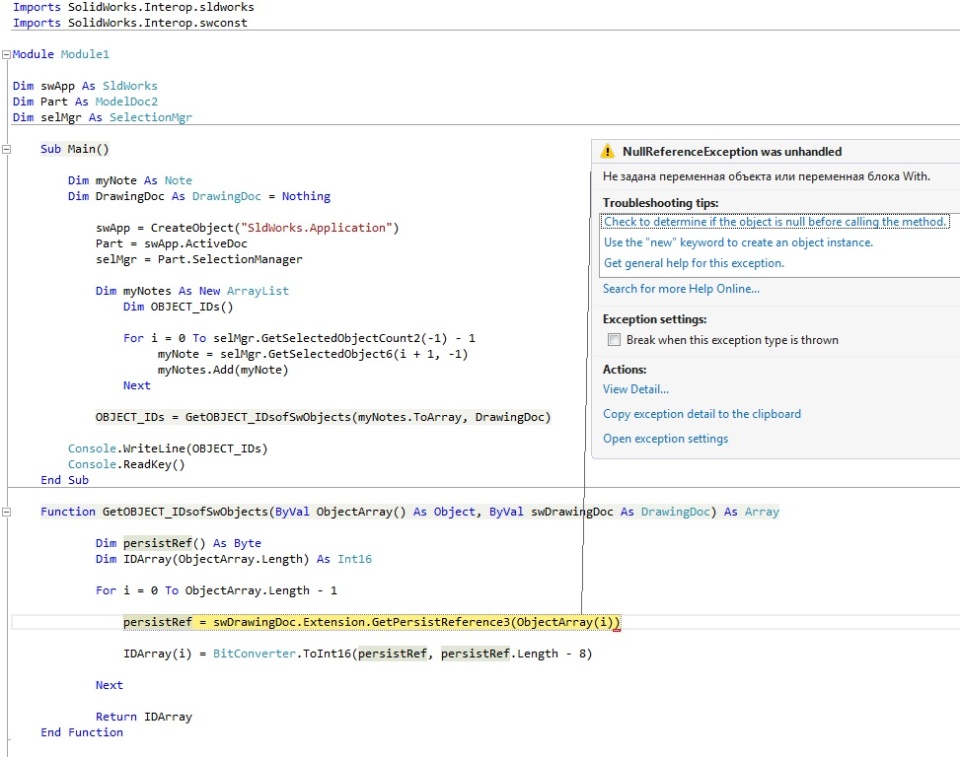This screenshot has height=757, width=960.
Task: Click the 'Troubleshooting tips:' heading
Action: 661,203
